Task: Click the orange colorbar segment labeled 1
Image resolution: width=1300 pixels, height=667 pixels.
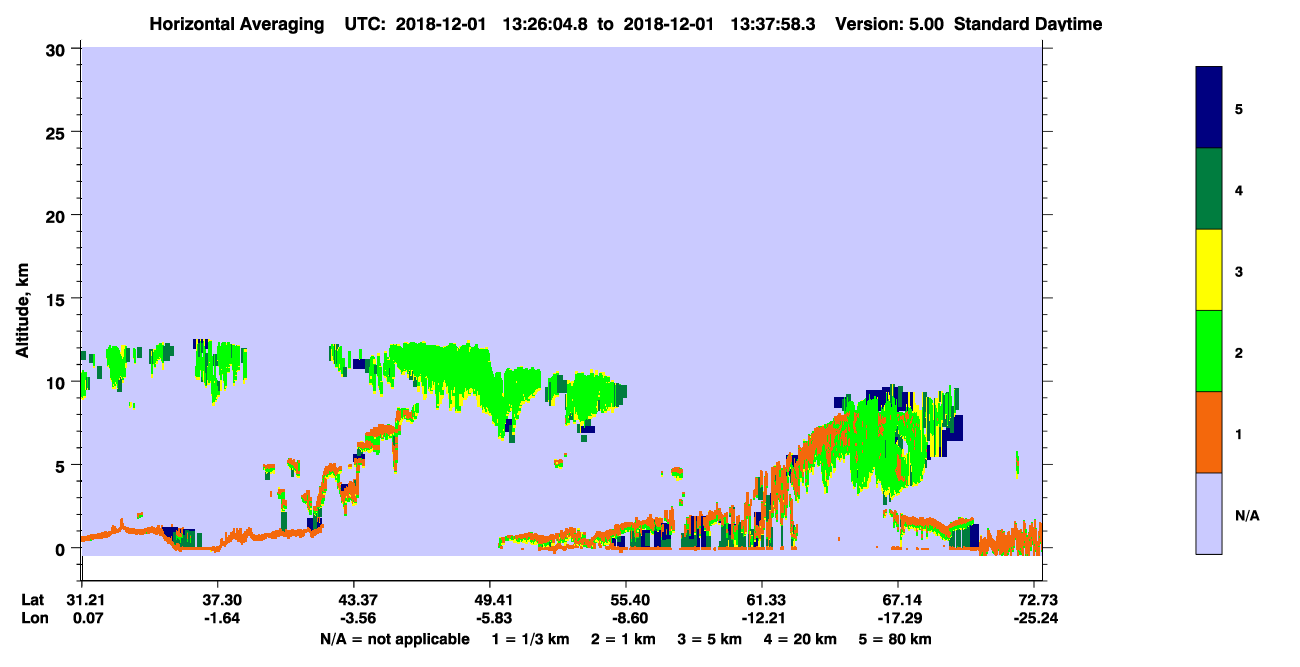Action: [x=1209, y=432]
